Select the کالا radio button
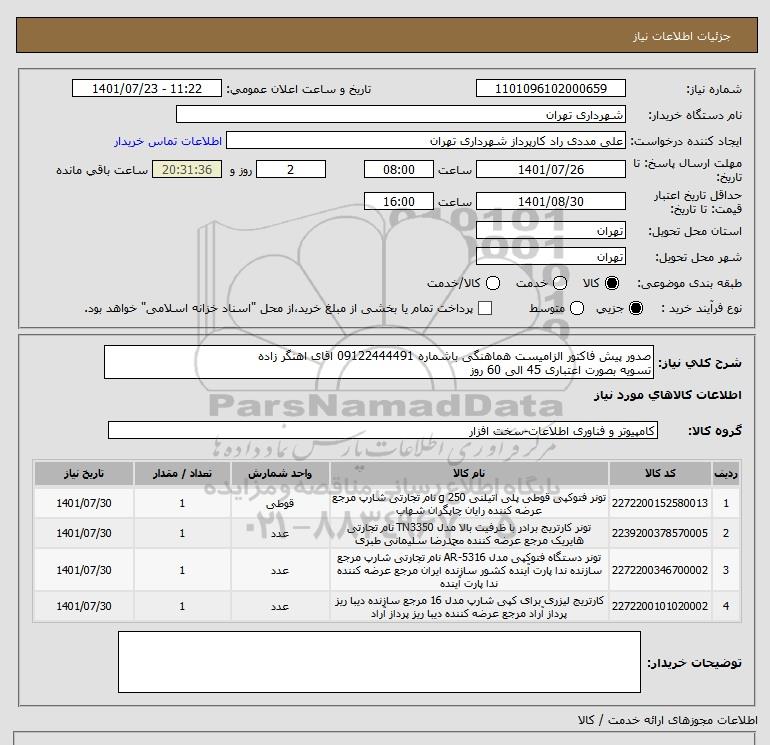This screenshot has width=770, height=745. coord(612,283)
